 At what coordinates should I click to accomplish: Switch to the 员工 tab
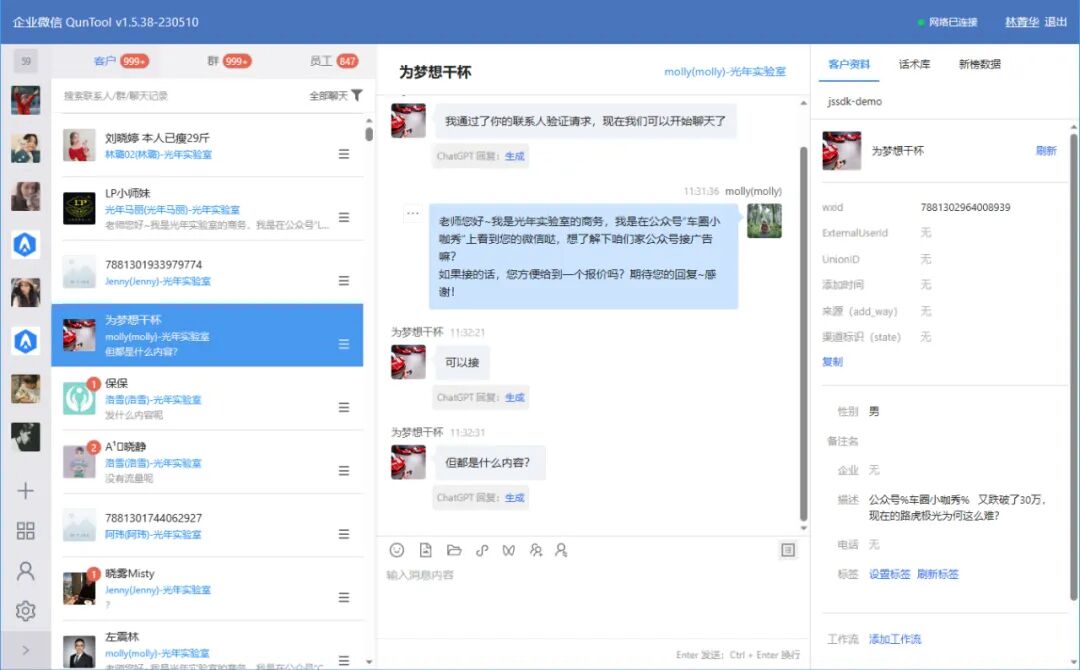(x=333, y=61)
